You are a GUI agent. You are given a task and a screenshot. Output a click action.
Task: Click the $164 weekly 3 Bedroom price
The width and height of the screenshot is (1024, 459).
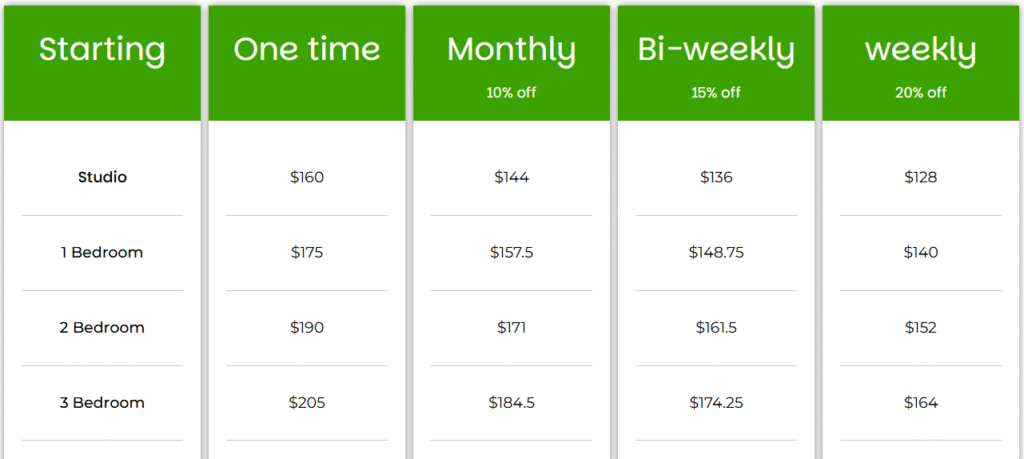pyautogui.click(x=921, y=402)
